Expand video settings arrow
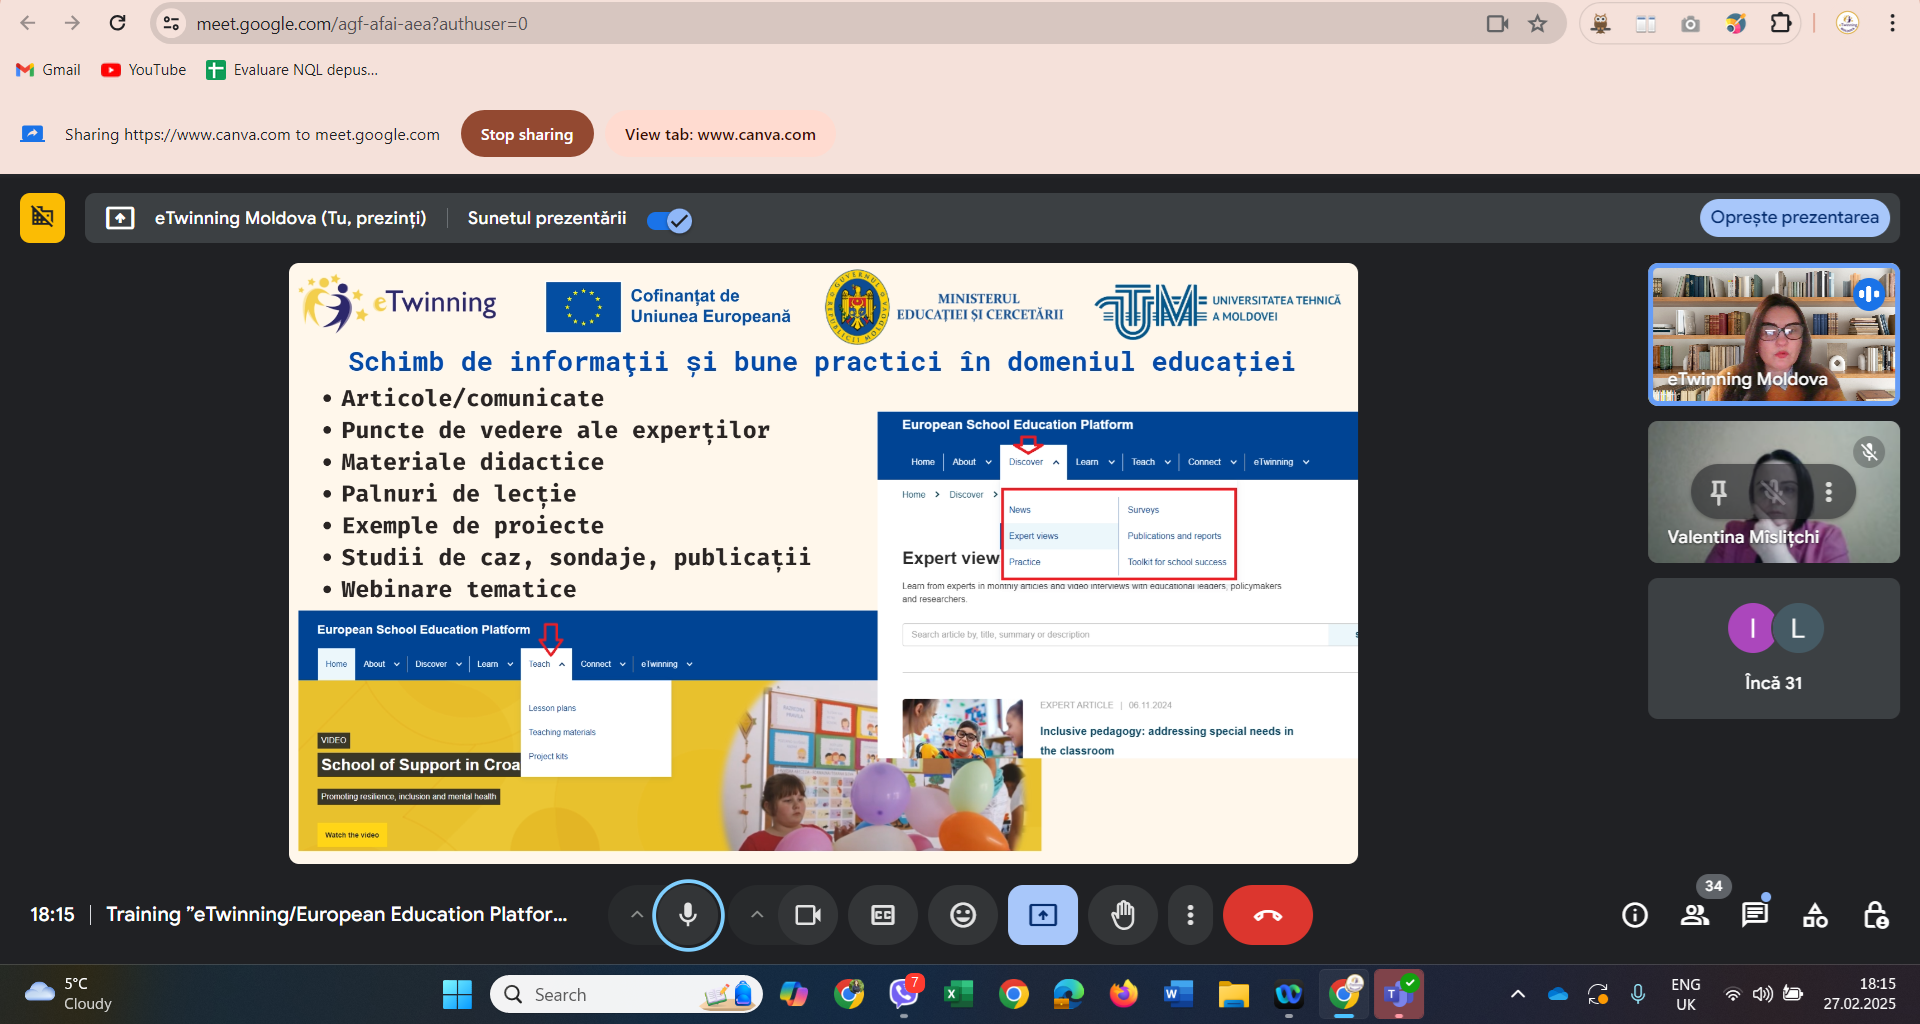The height and width of the screenshot is (1024, 1920). tap(757, 915)
